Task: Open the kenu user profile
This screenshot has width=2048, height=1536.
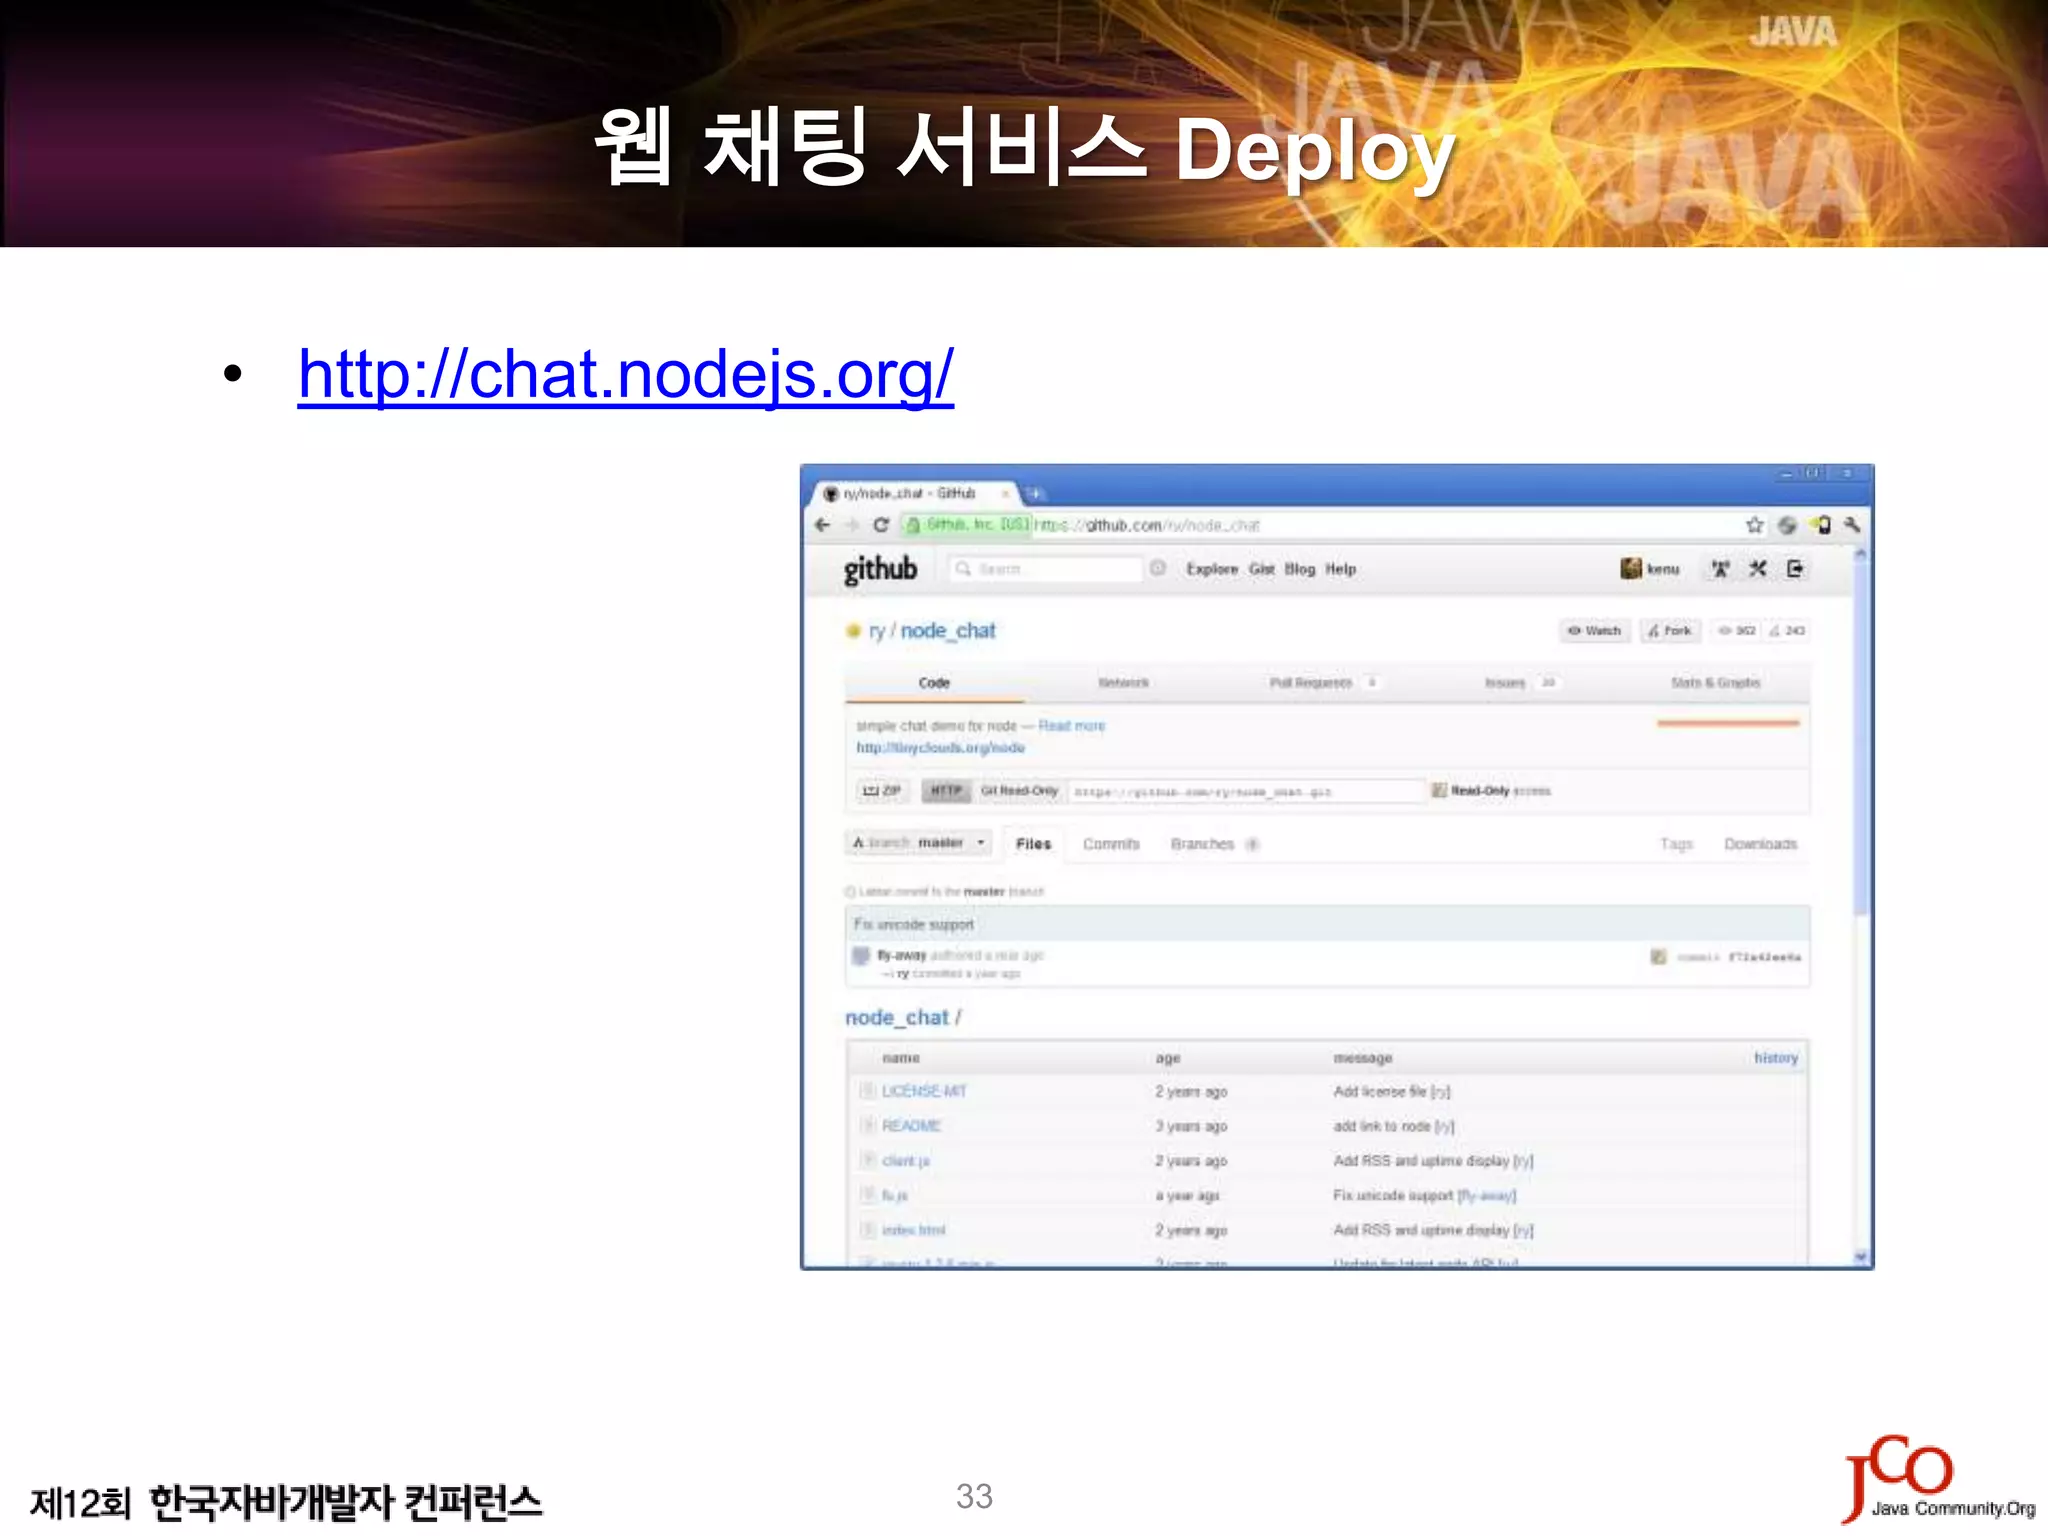Action: [1650, 569]
